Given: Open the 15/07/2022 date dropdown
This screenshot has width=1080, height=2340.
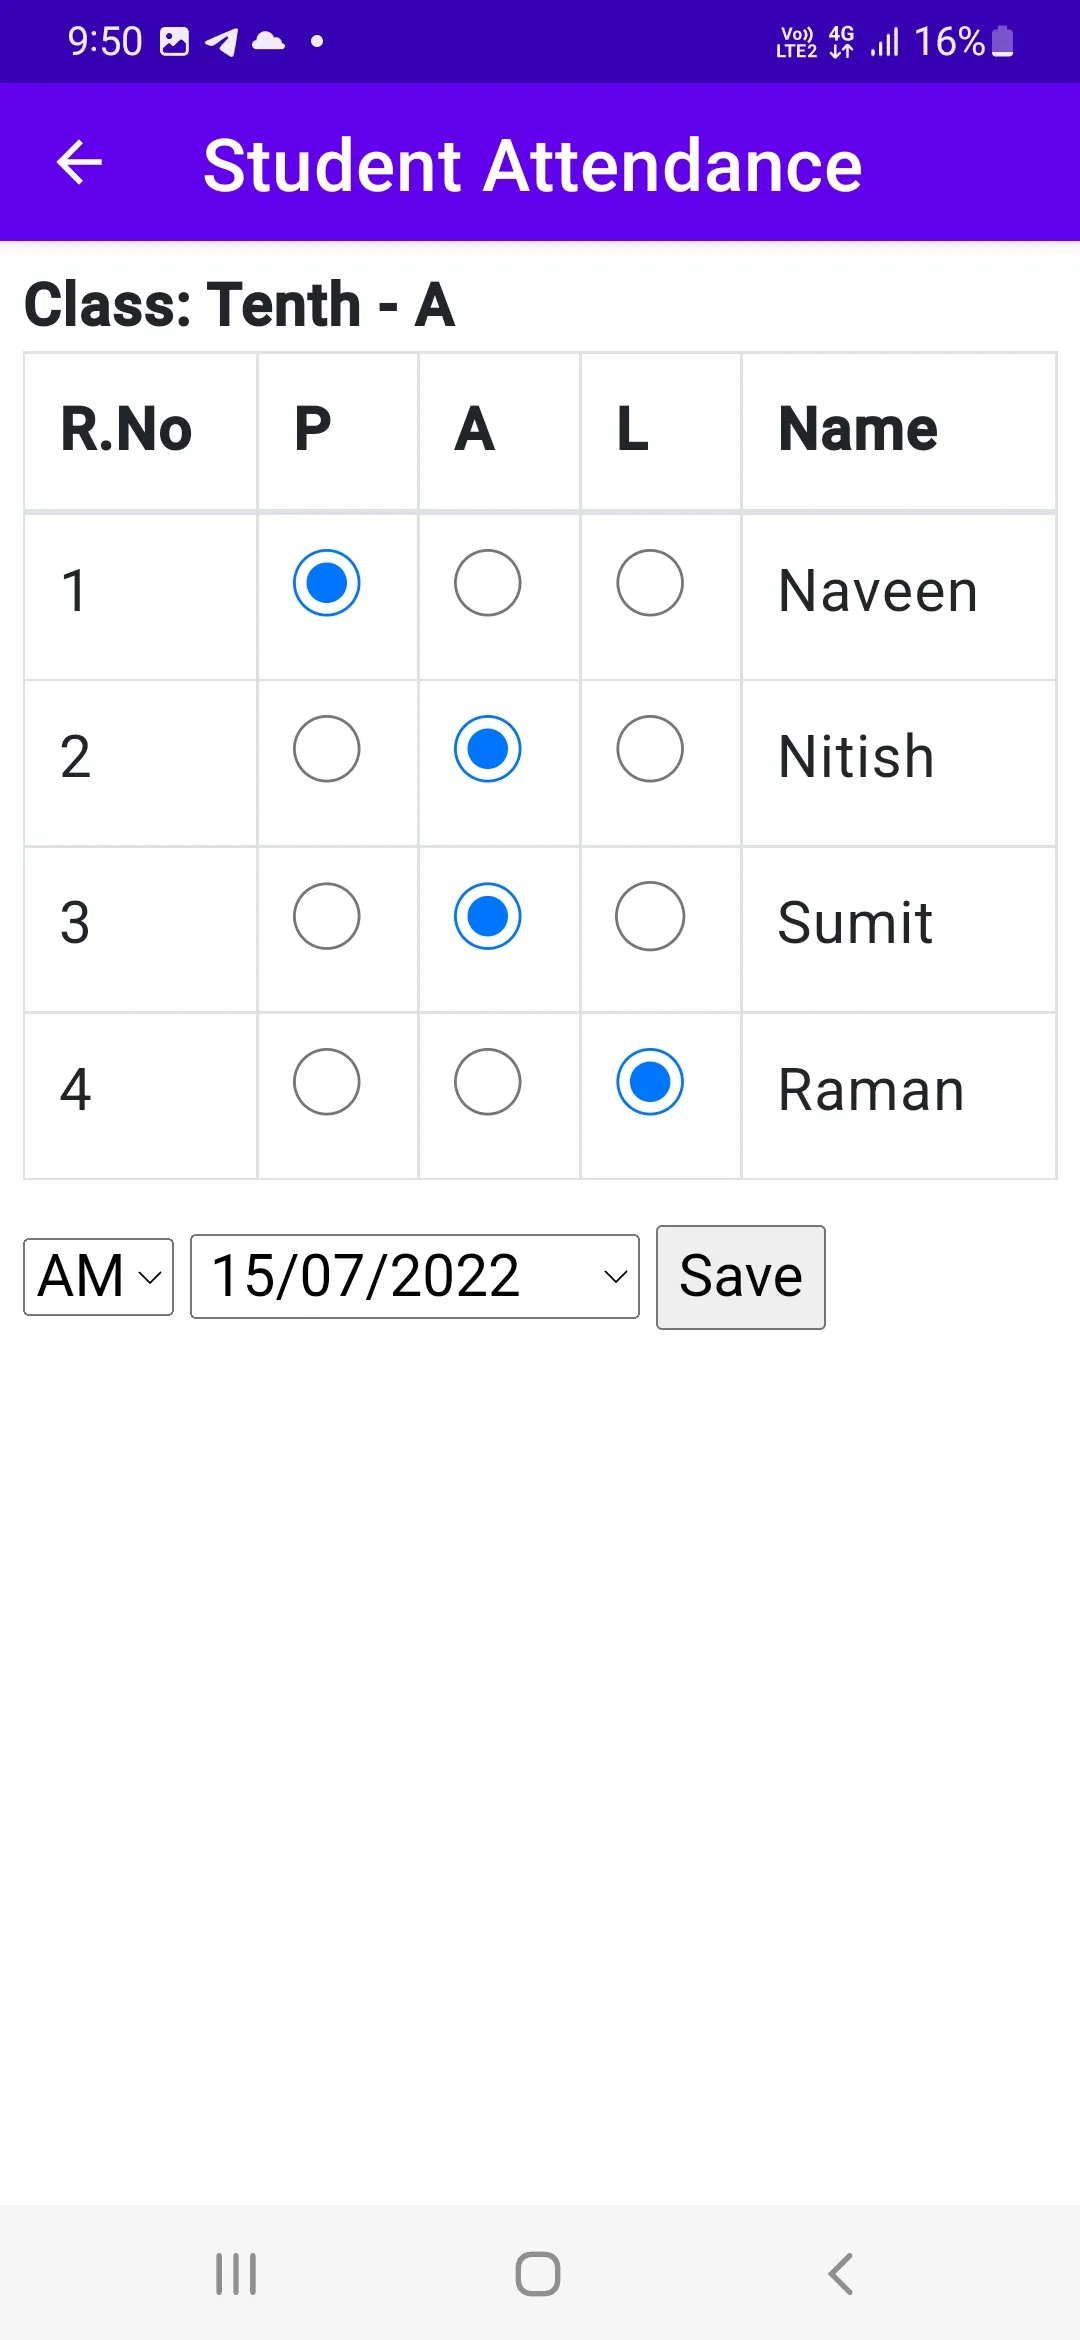Looking at the screenshot, I should click(415, 1277).
